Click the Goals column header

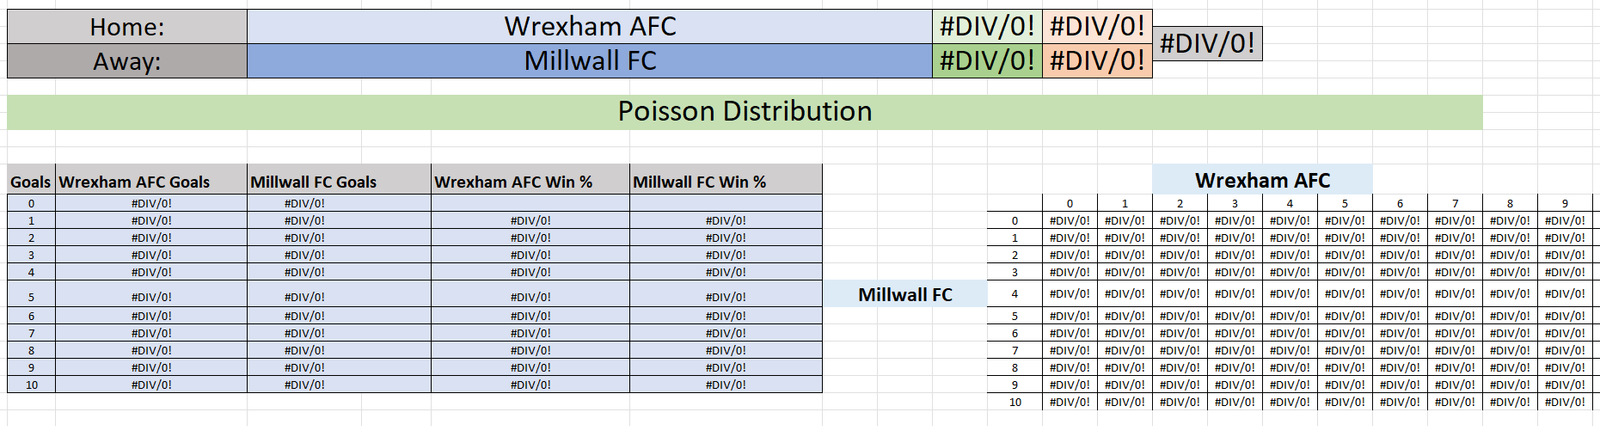point(31,181)
